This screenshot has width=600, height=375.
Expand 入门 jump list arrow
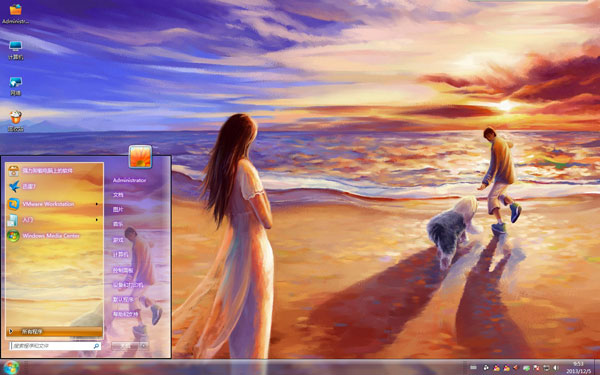coord(97,220)
